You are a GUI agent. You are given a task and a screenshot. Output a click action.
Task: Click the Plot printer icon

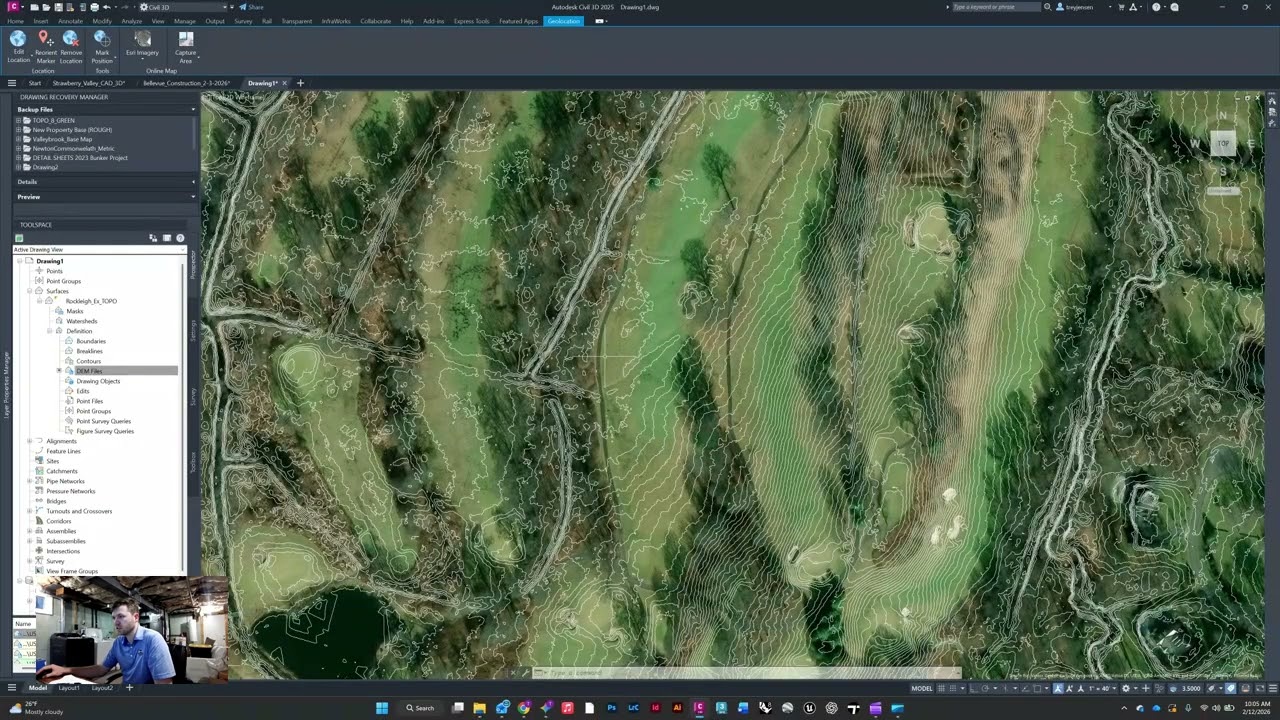click(94, 7)
